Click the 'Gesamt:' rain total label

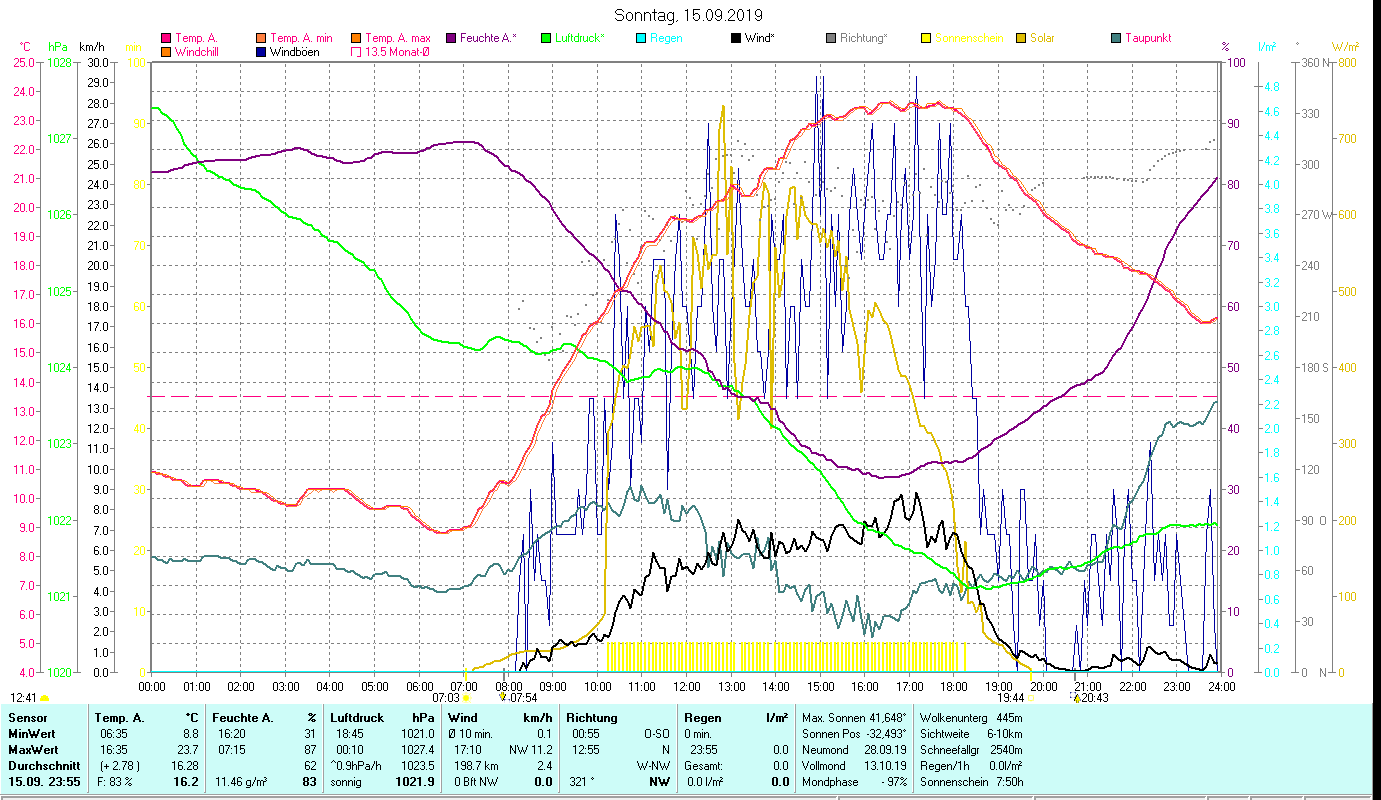tap(703, 765)
